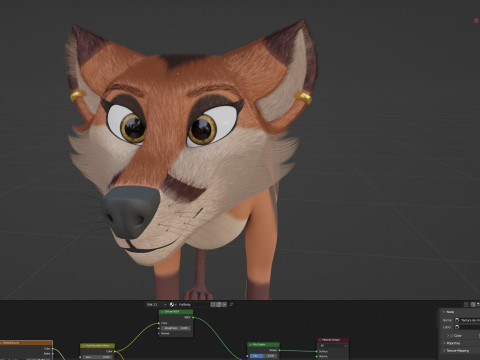
Task: Click the Normal input socket on Diffuse BSDF
Action: point(159,333)
